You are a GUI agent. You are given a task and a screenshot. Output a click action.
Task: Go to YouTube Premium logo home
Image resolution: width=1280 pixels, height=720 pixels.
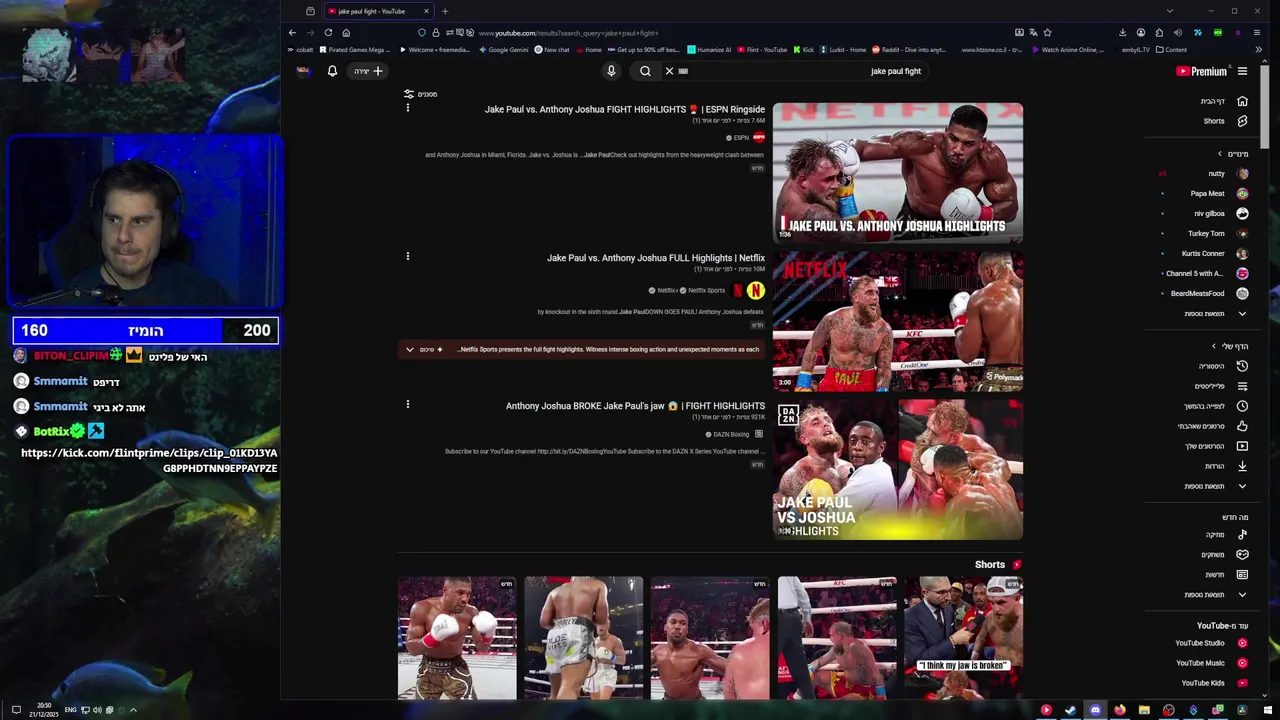coord(1201,71)
